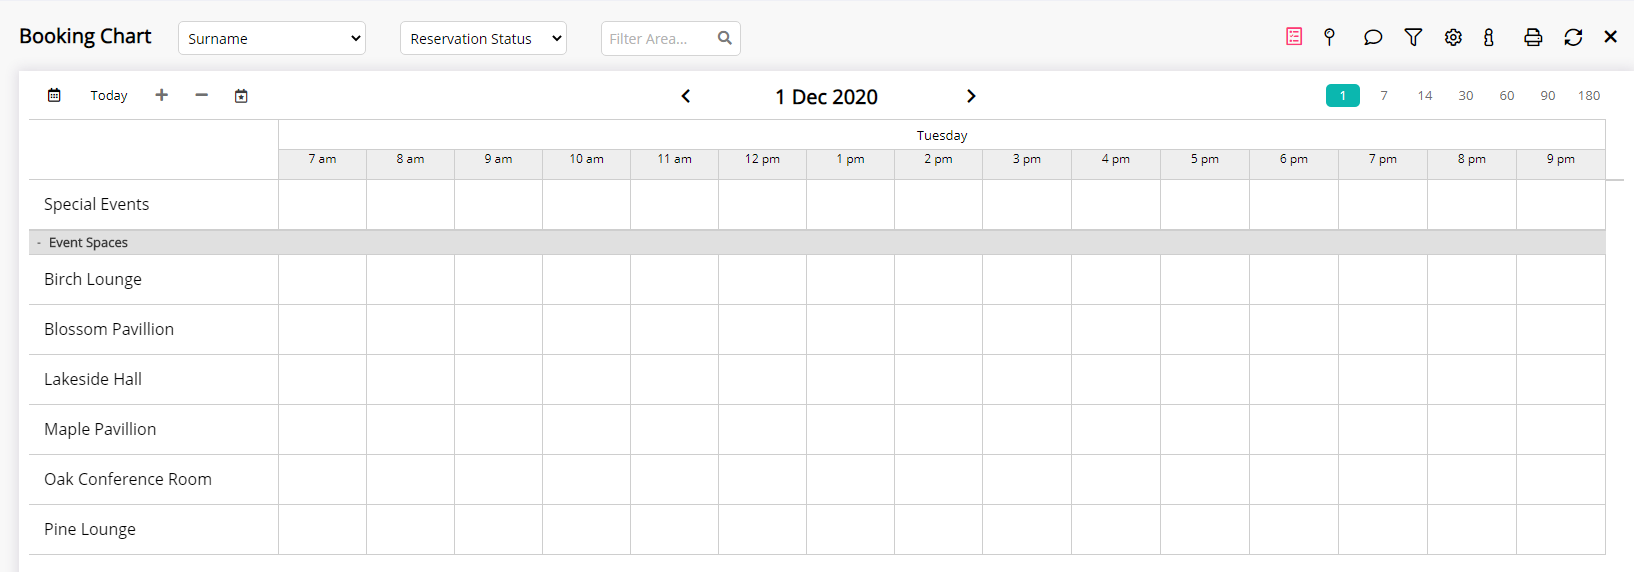Click the map pin icon

point(1329,37)
